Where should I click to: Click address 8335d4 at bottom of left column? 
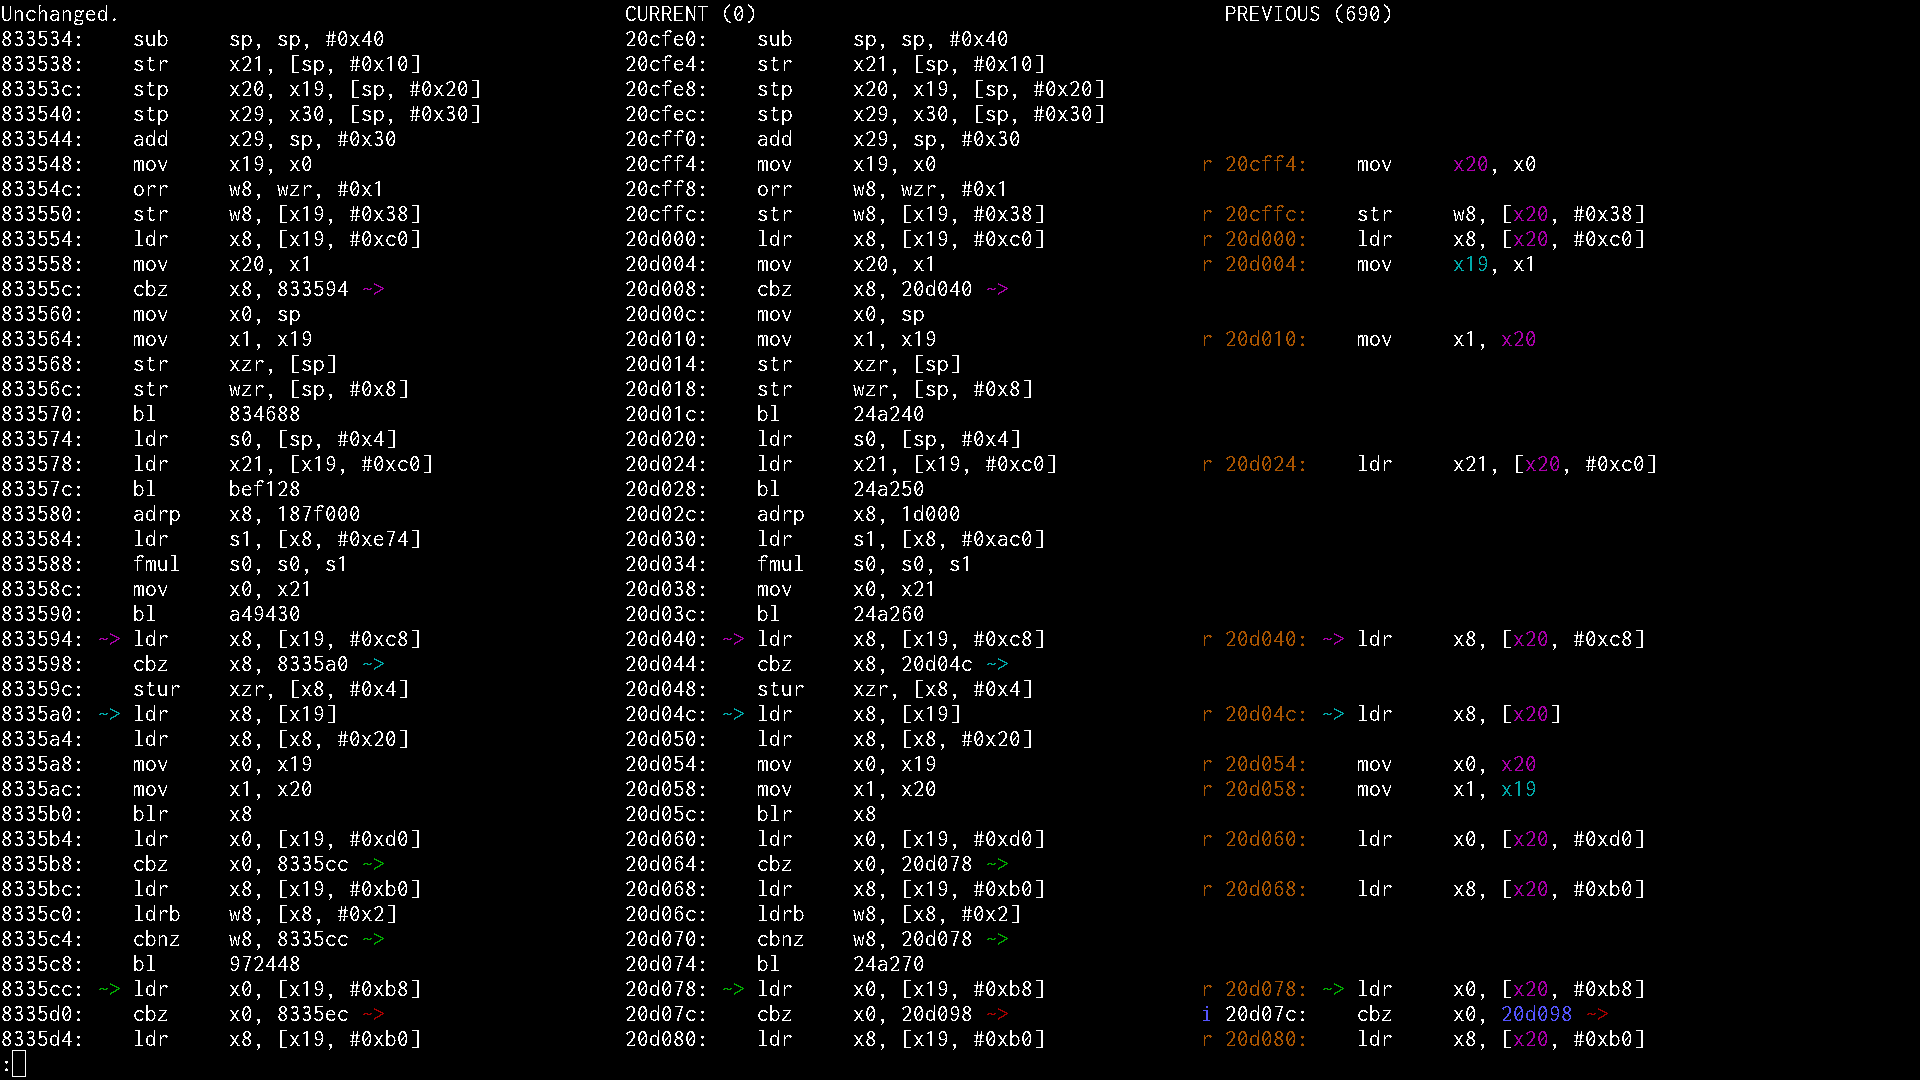pyautogui.click(x=42, y=1039)
